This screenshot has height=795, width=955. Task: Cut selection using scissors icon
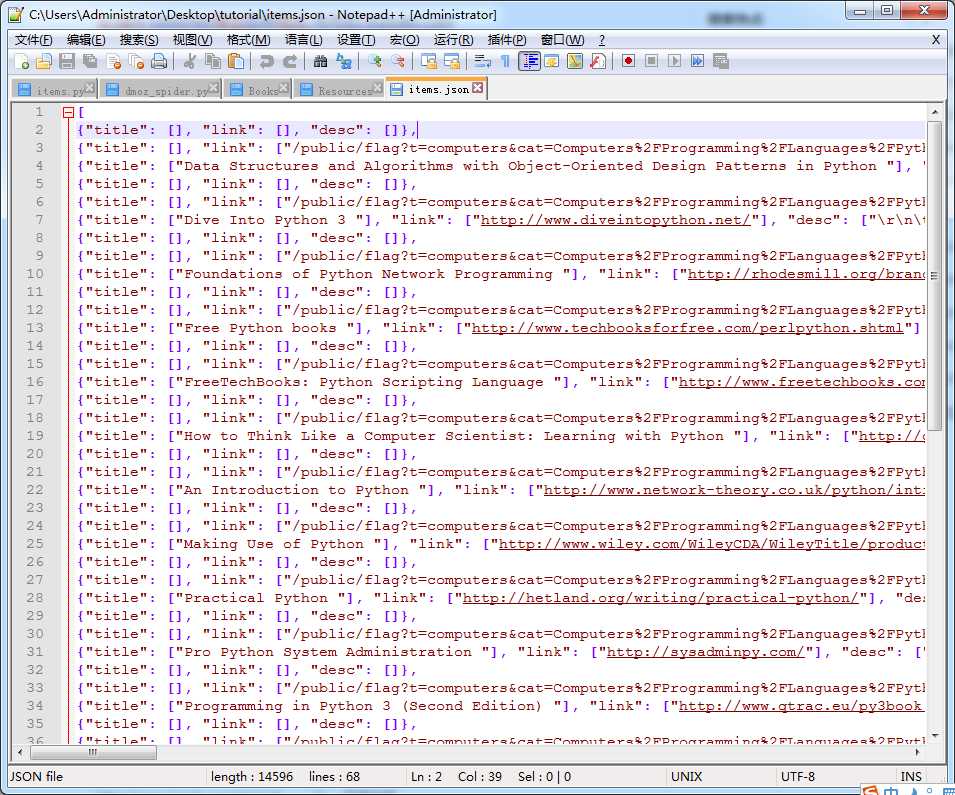[x=189, y=61]
